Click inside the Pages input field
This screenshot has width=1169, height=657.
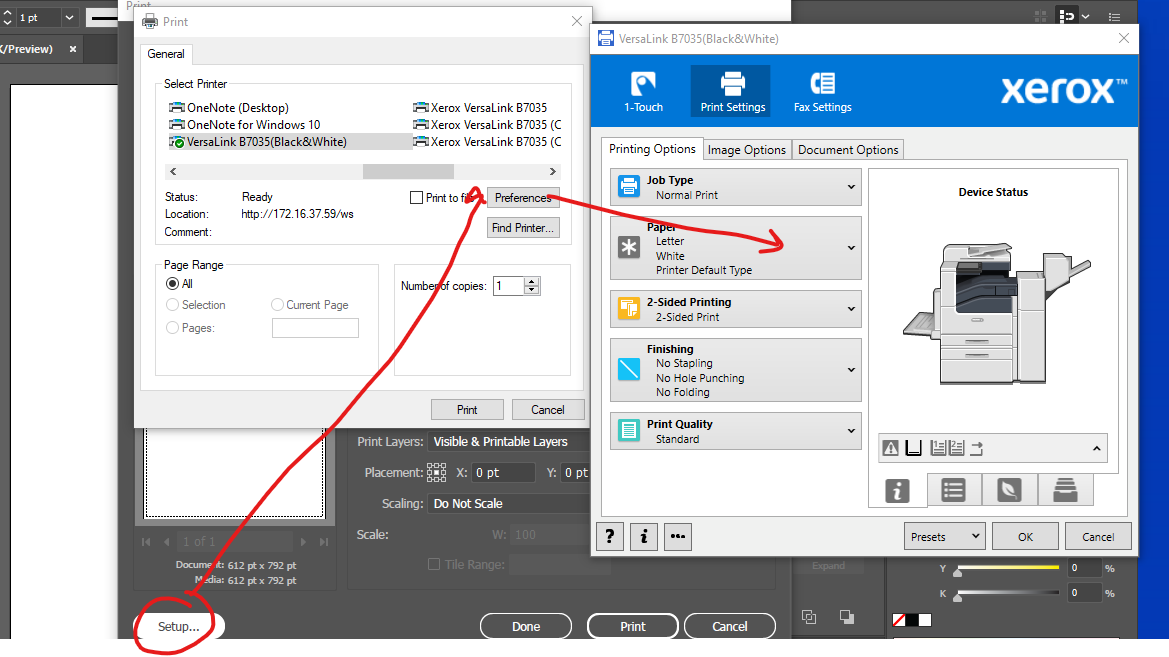tap(315, 327)
